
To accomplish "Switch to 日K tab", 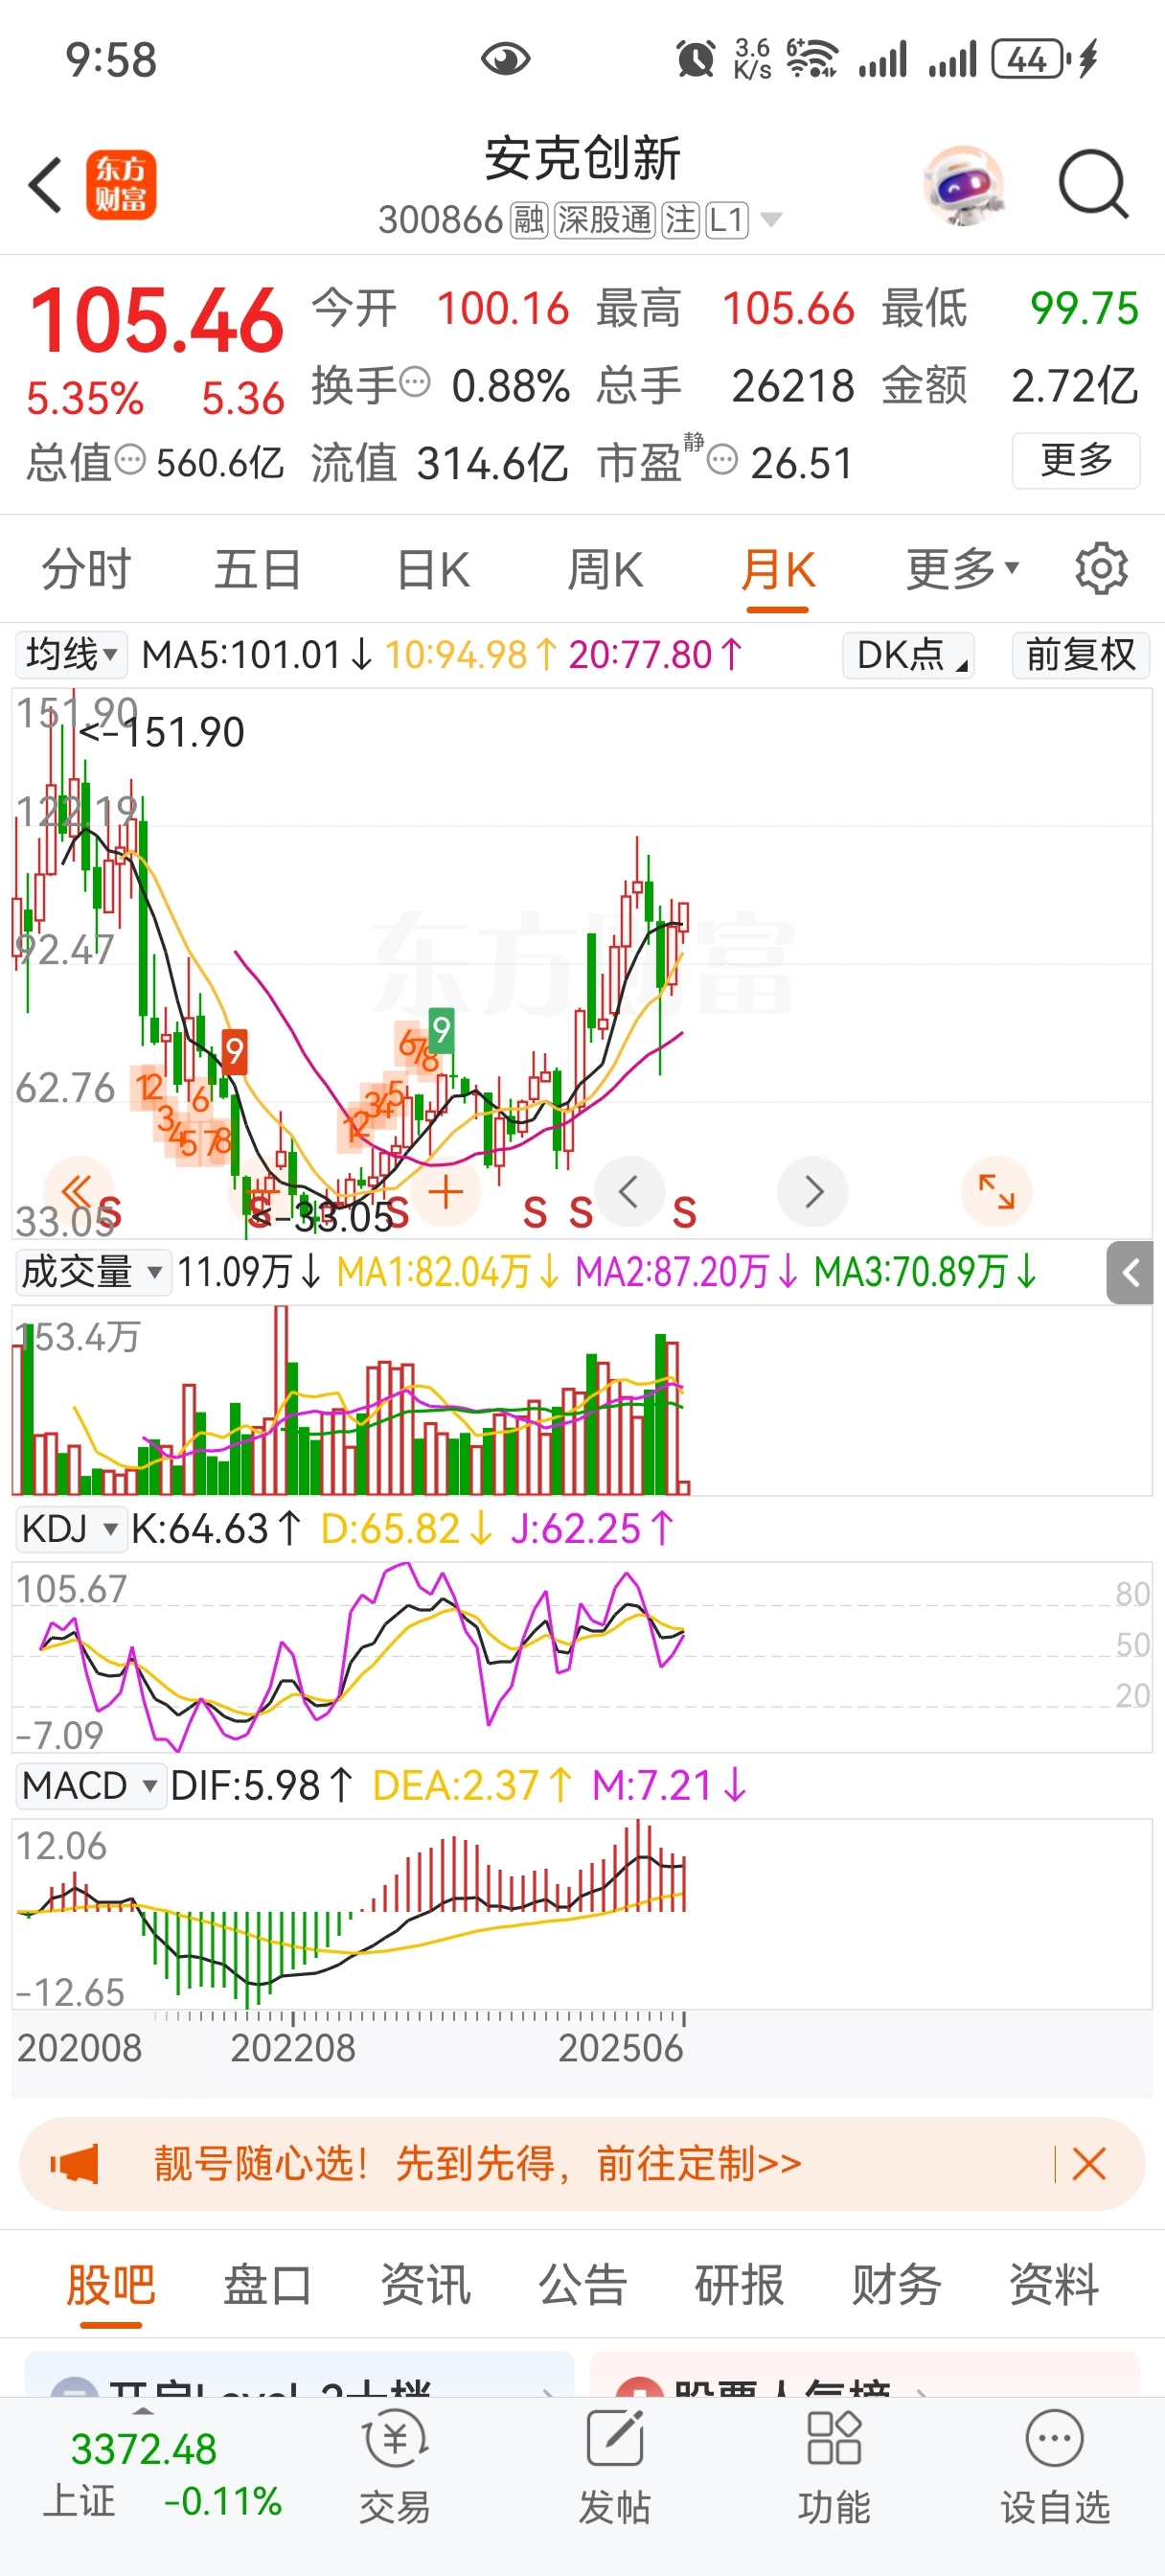I will point(432,569).
